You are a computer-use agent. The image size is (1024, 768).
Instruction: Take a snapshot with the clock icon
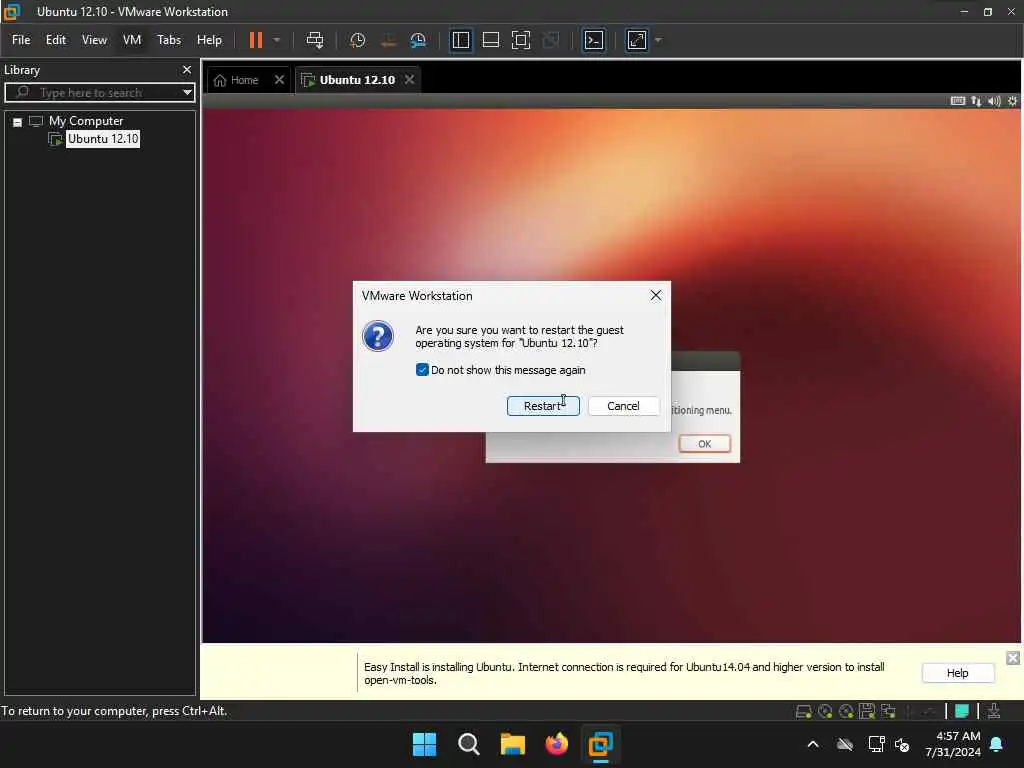click(x=357, y=40)
